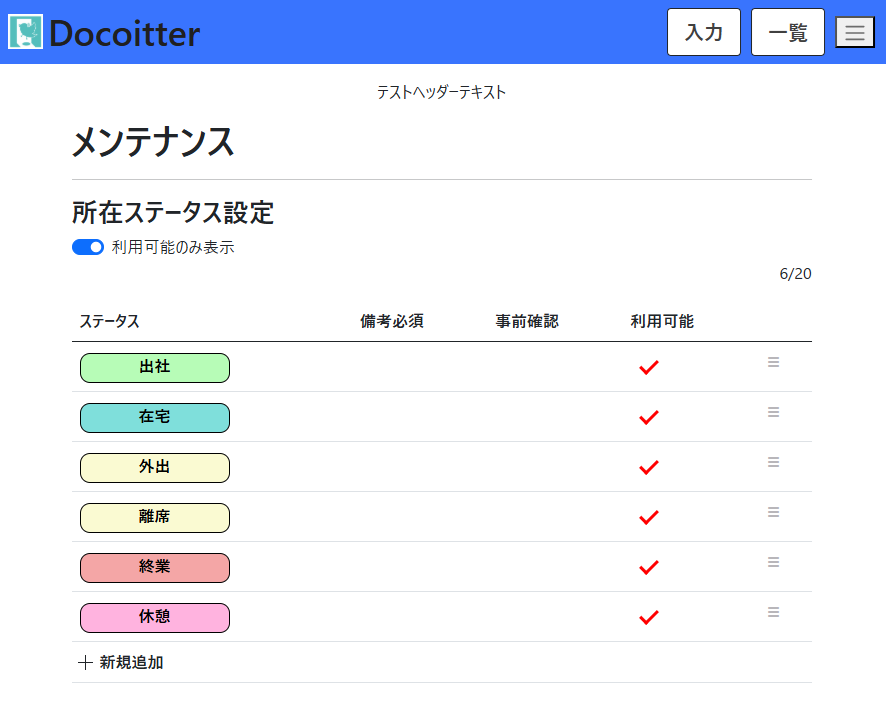Click the Docoitter logo icon

click(26, 32)
